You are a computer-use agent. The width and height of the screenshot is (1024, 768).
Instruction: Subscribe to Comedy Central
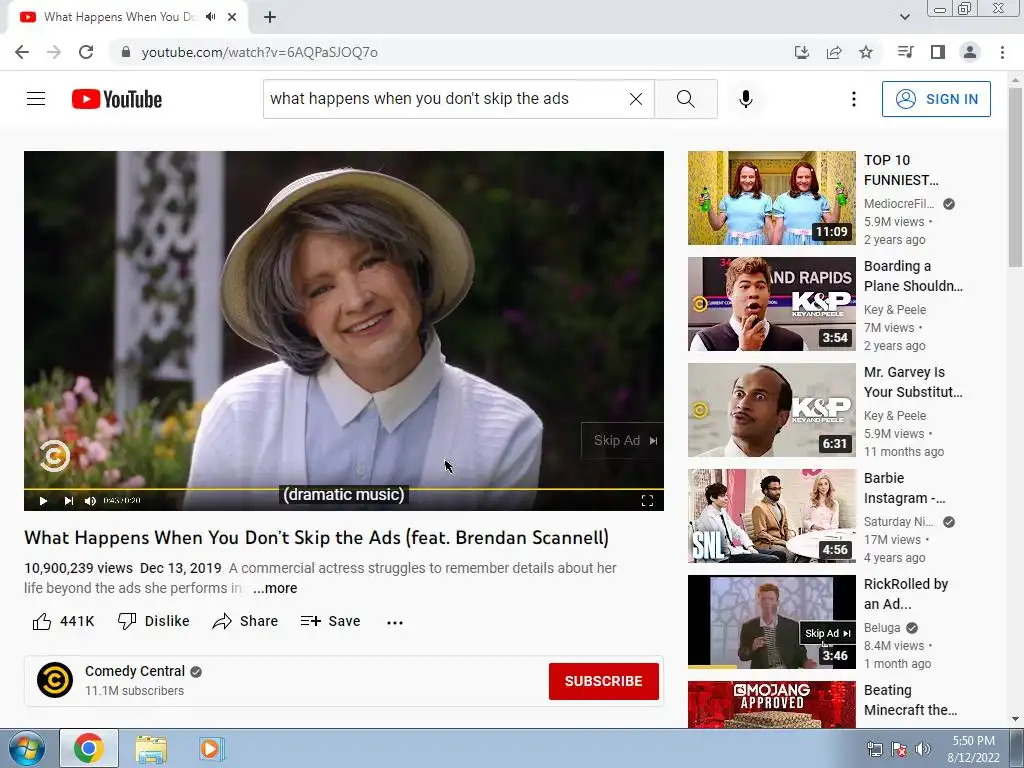[x=603, y=681]
